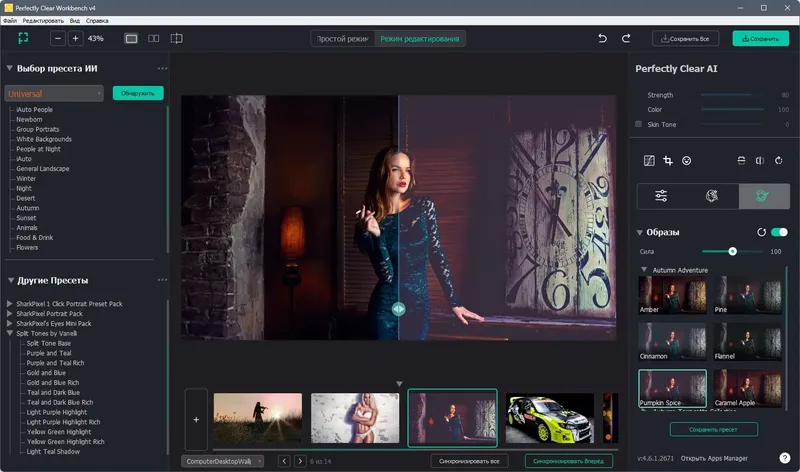Toggle the Образы on/off switch
This screenshot has height=472, width=800.
779,232
